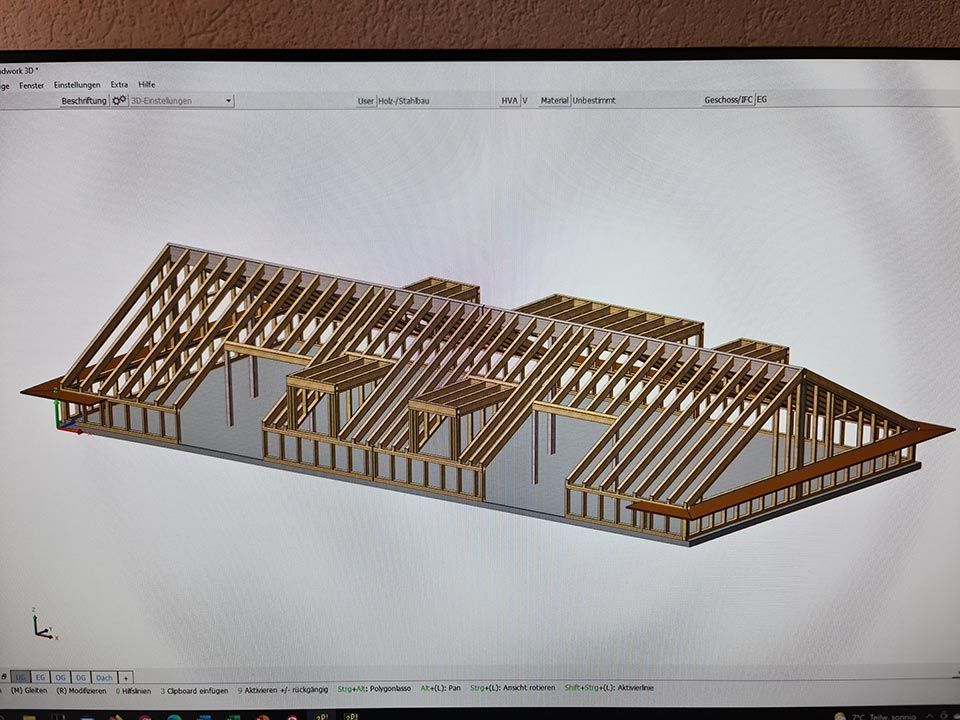Open the Extra menu
960x720 pixels.
tap(118, 84)
